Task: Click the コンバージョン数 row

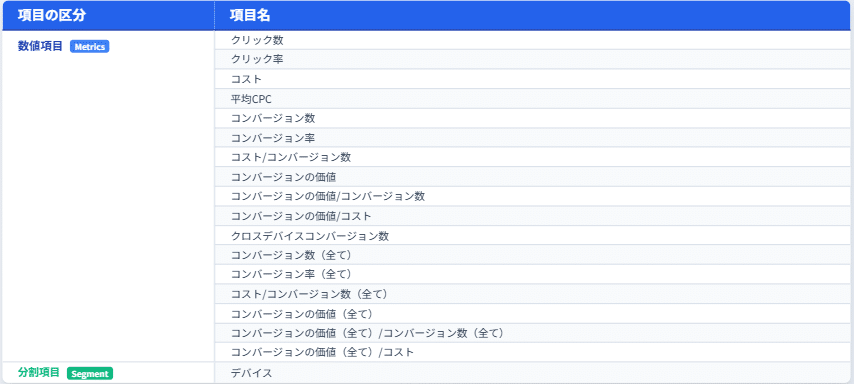Action: (532, 118)
